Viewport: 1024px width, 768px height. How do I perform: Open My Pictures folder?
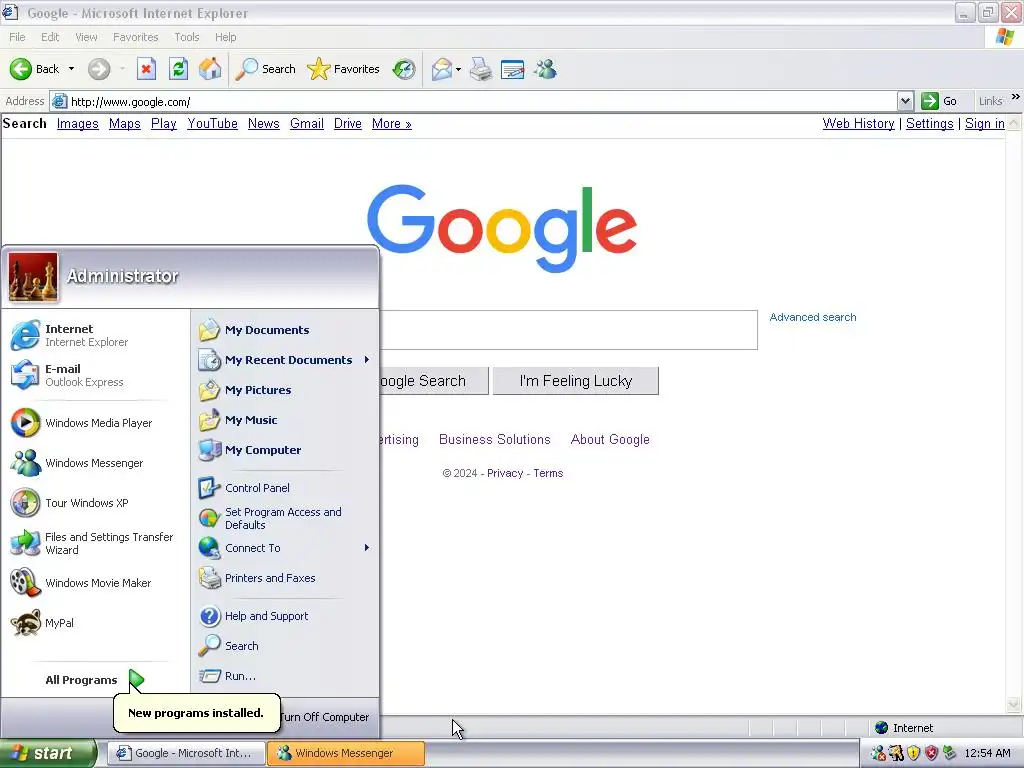click(x=285, y=390)
